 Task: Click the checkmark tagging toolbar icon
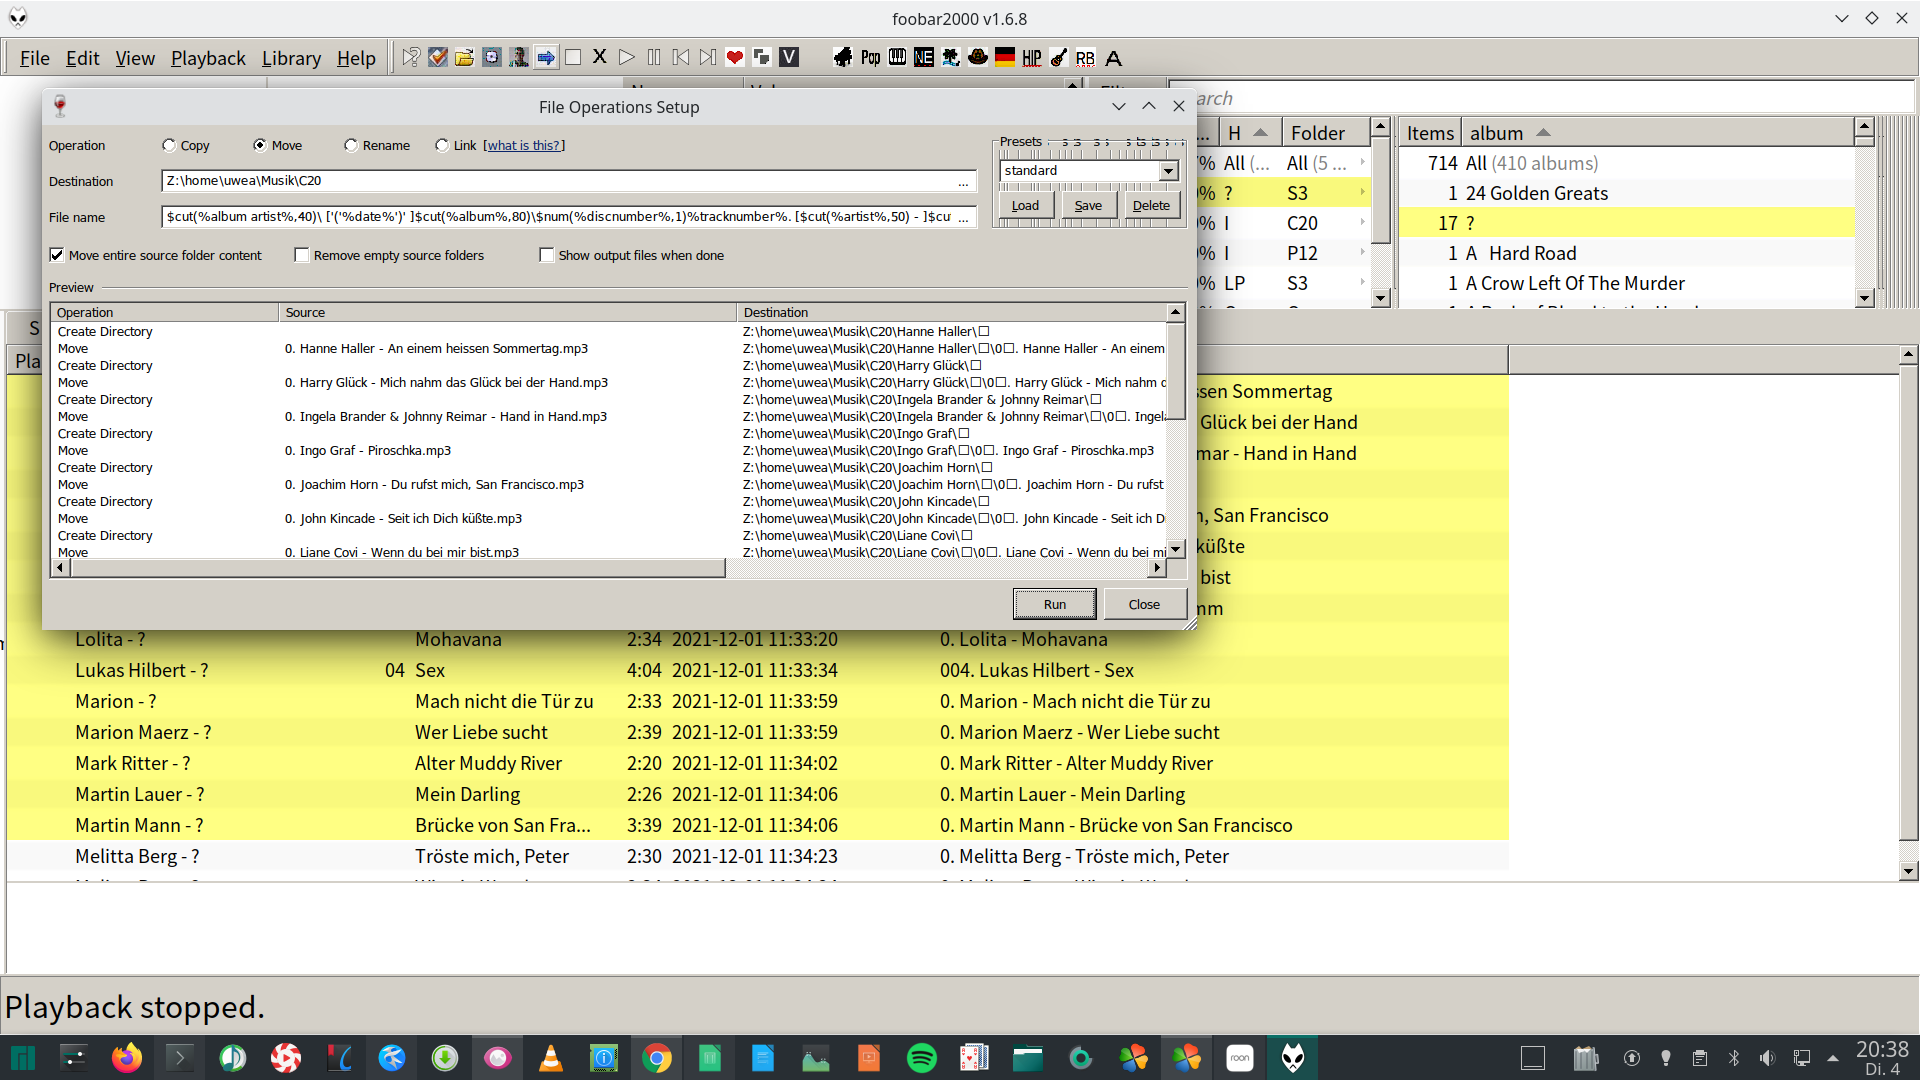click(x=438, y=57)
